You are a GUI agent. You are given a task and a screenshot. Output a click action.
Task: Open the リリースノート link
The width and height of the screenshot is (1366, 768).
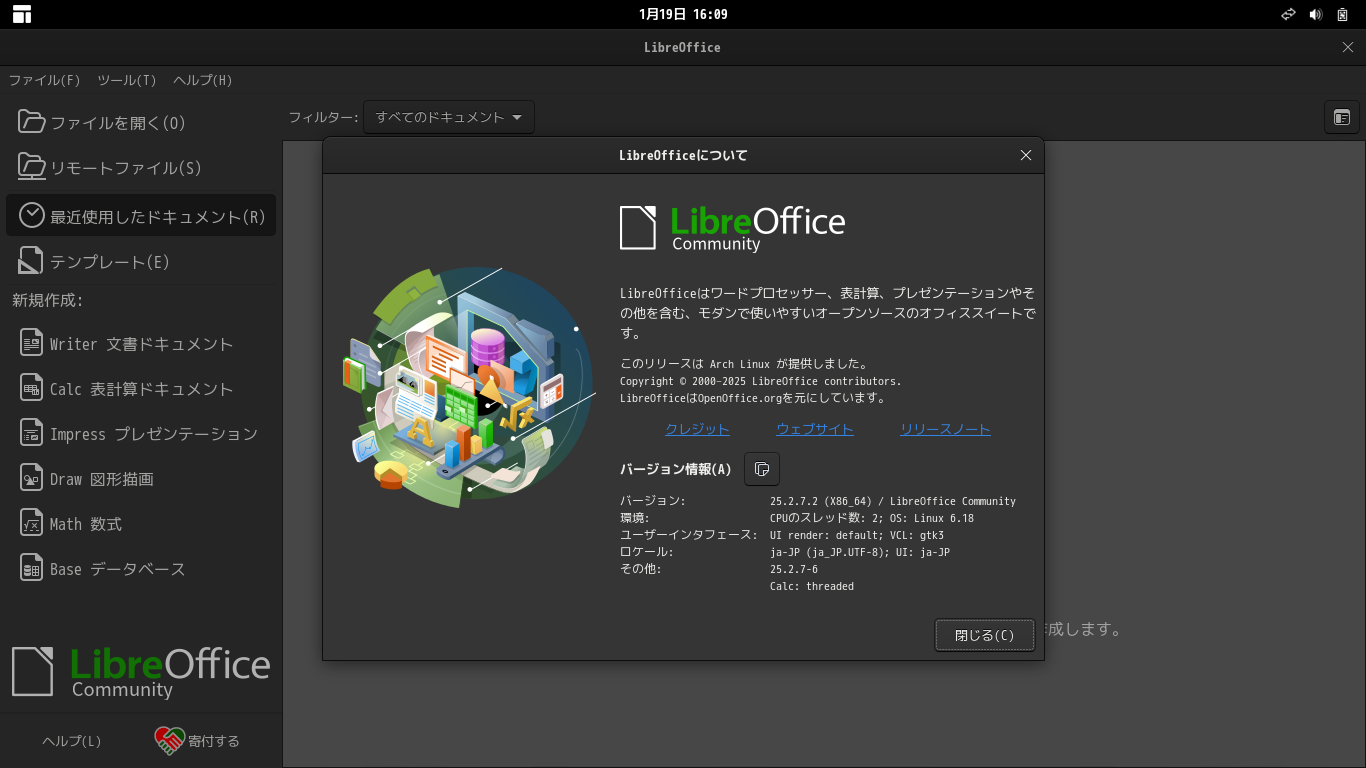click(945, 429)
